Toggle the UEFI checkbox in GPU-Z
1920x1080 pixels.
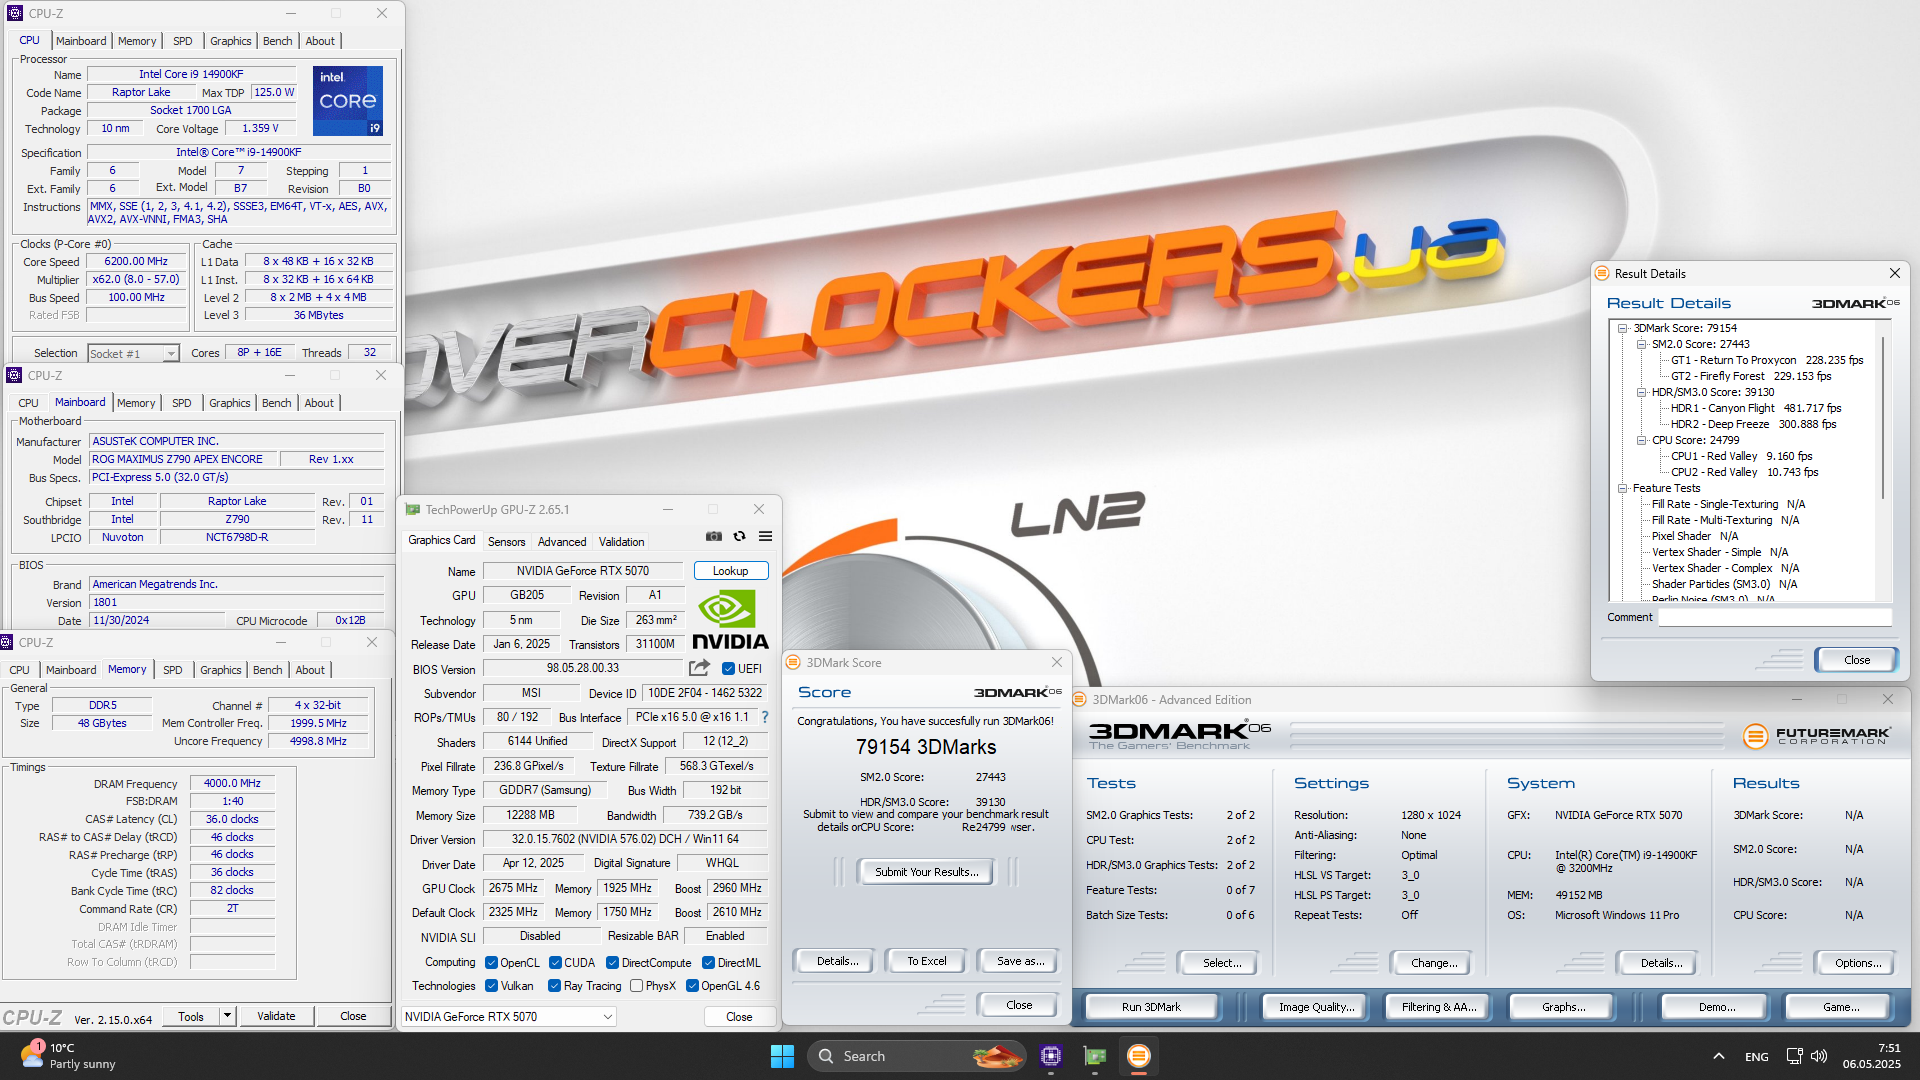[x=728, y=669]
